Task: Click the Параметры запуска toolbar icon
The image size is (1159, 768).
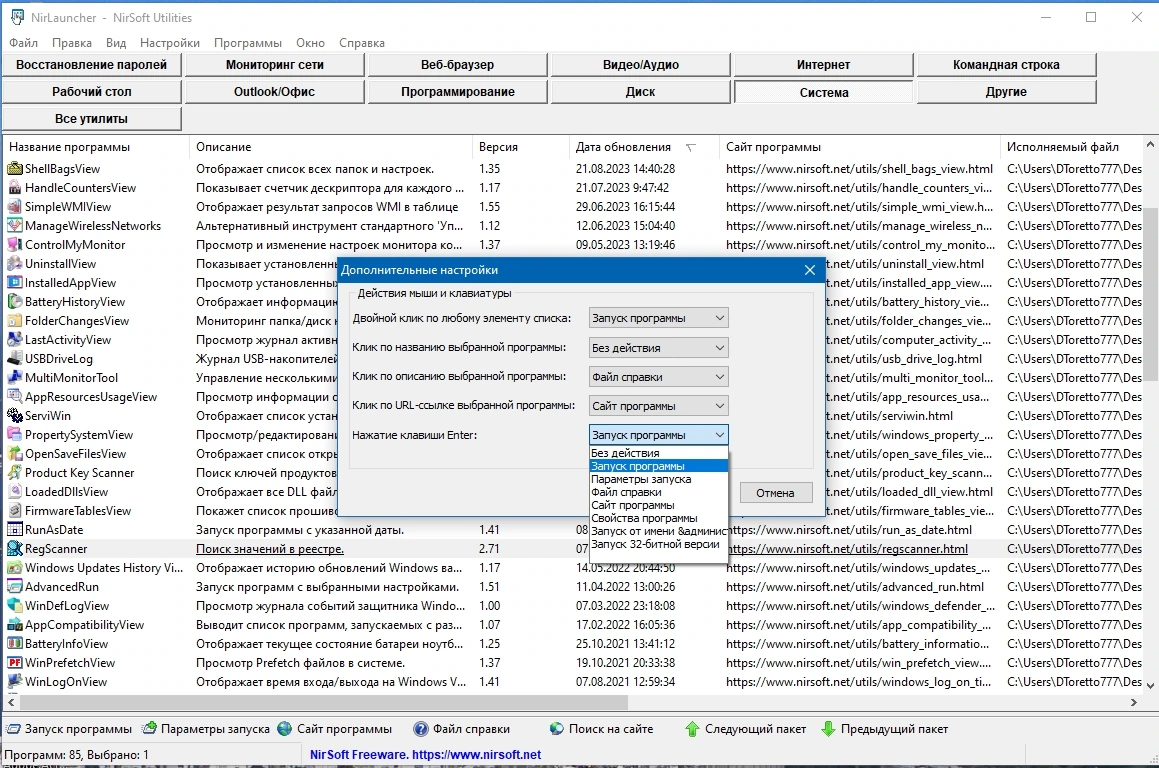Action: point(149,729)
